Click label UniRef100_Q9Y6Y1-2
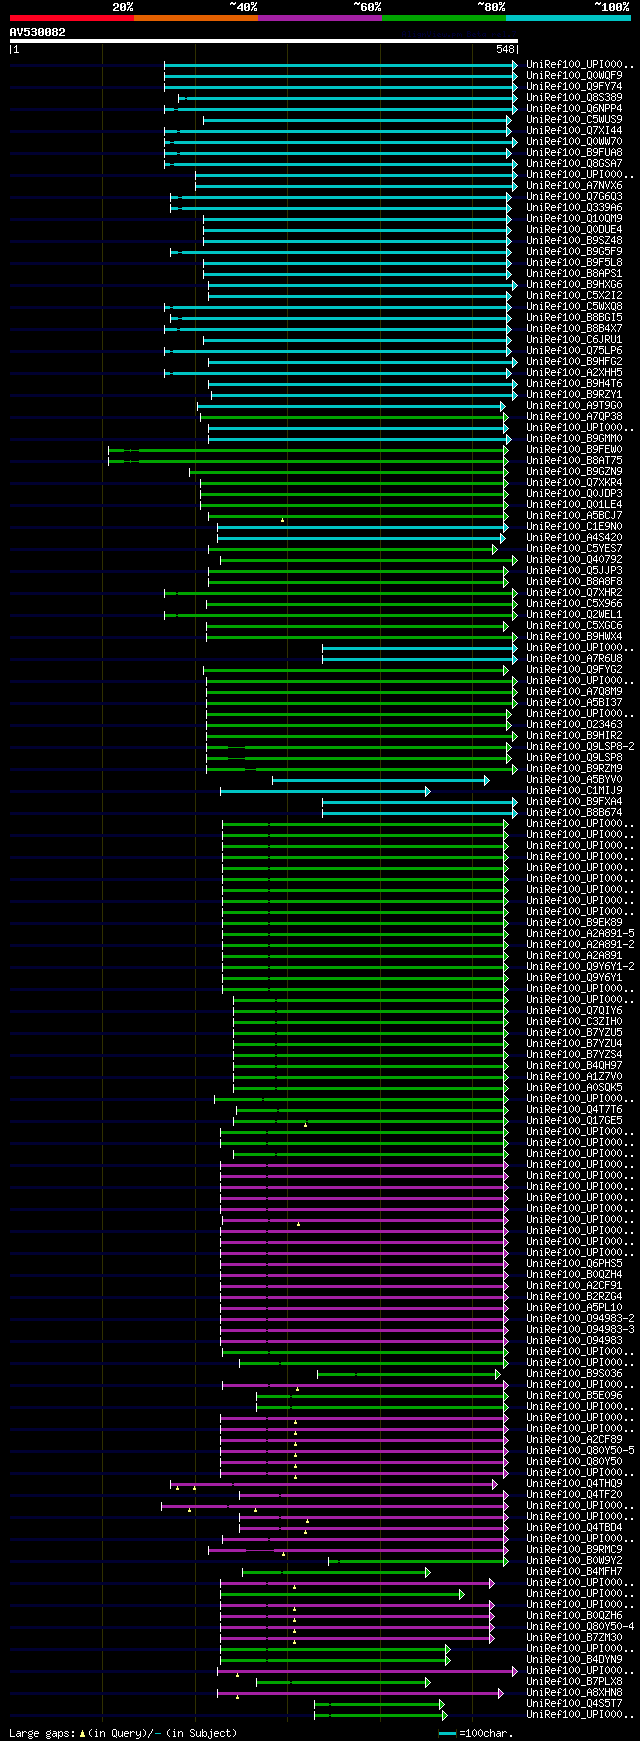The image size is (640, 1741). point(580,967)
